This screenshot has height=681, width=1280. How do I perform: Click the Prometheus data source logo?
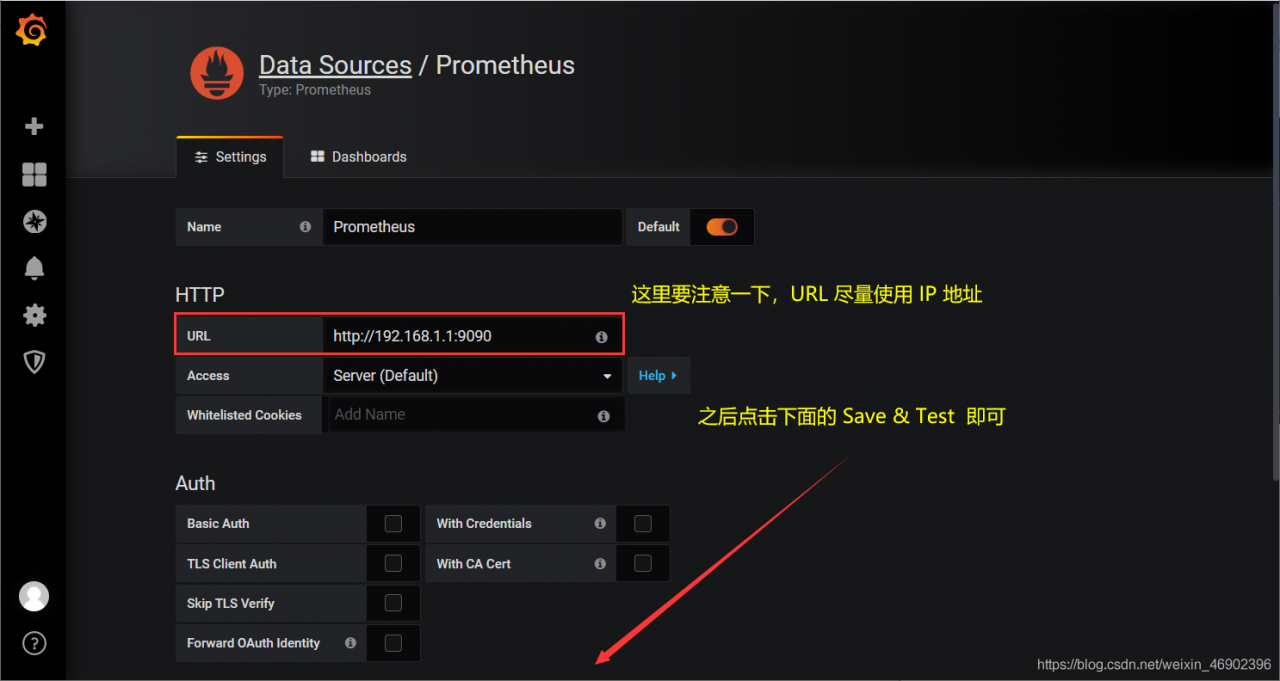tap(217, 74)
